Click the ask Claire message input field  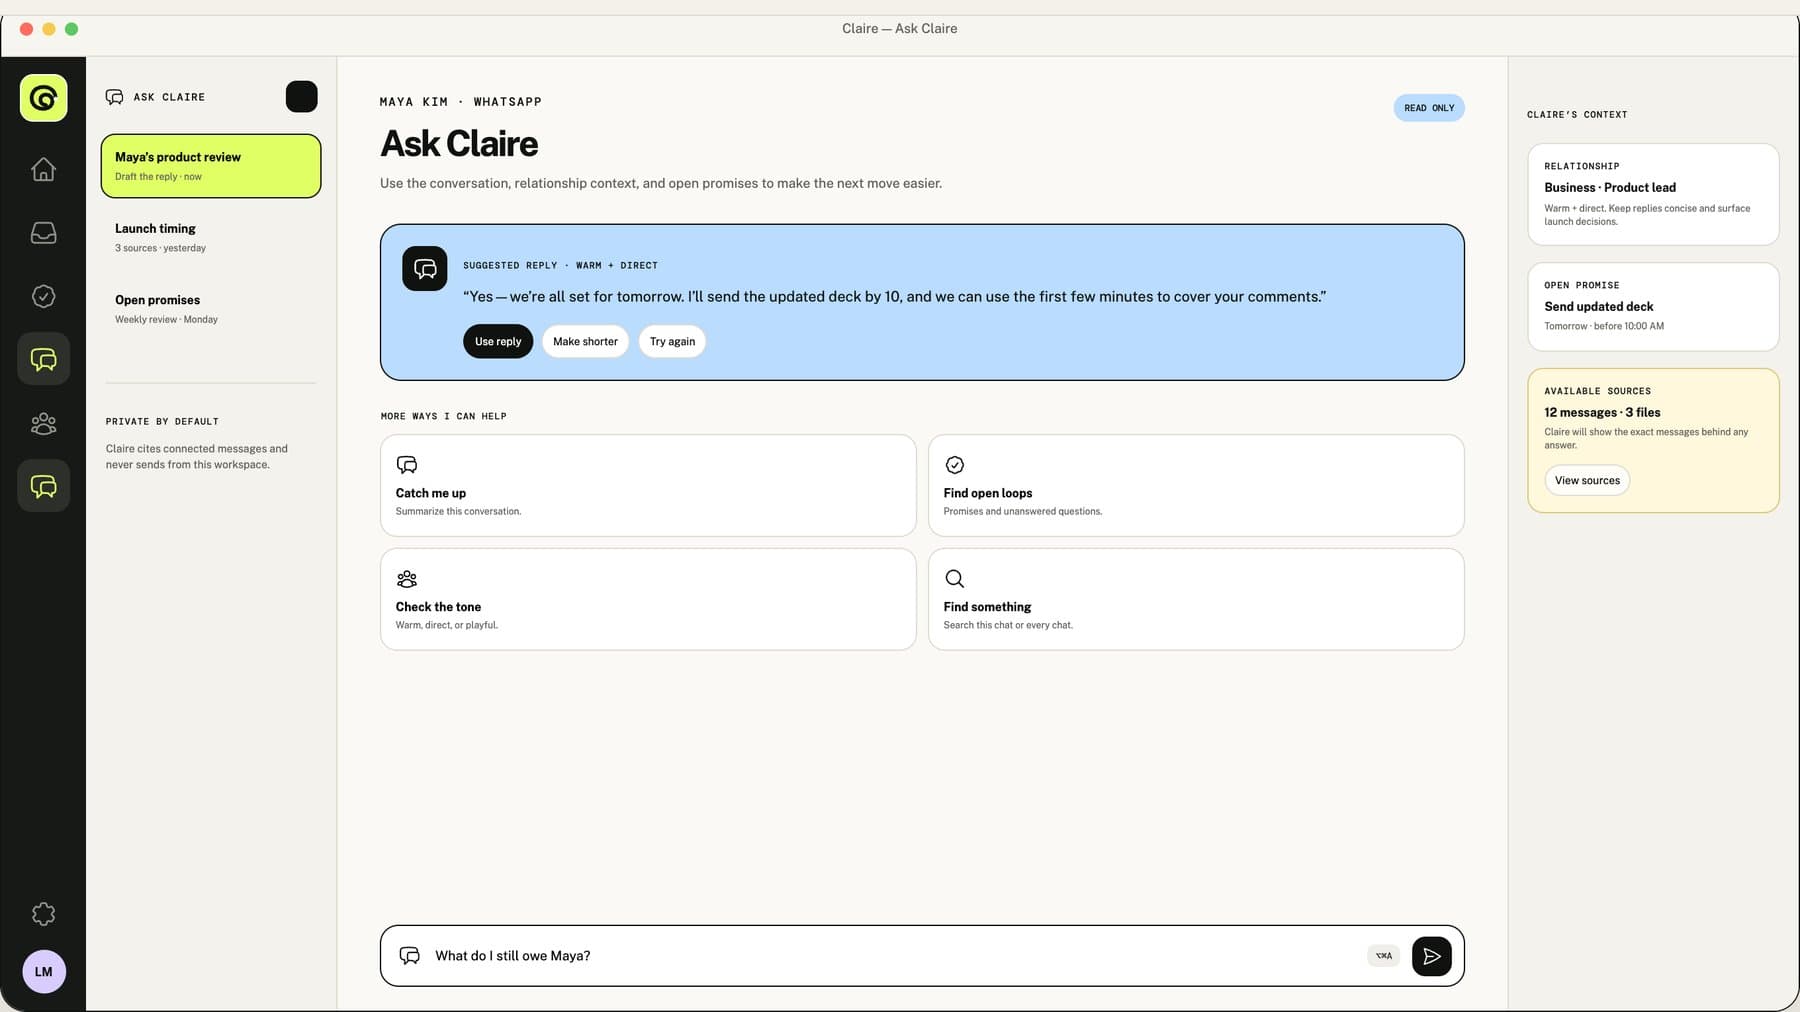pyautogui.click(x=895, y=956)
